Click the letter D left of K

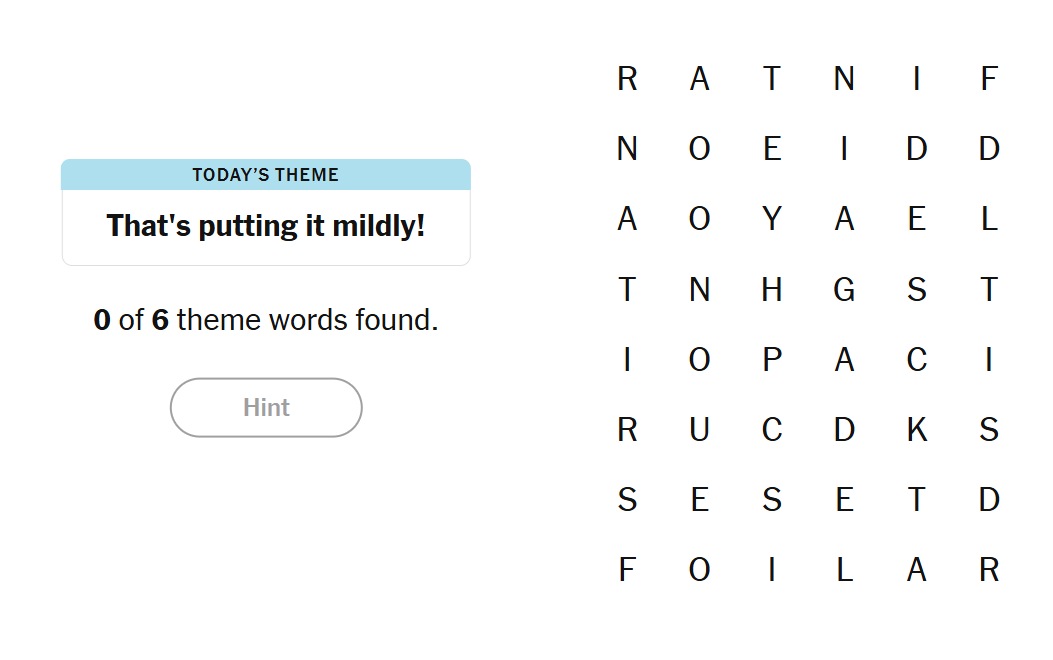click(x=844, y=429)
